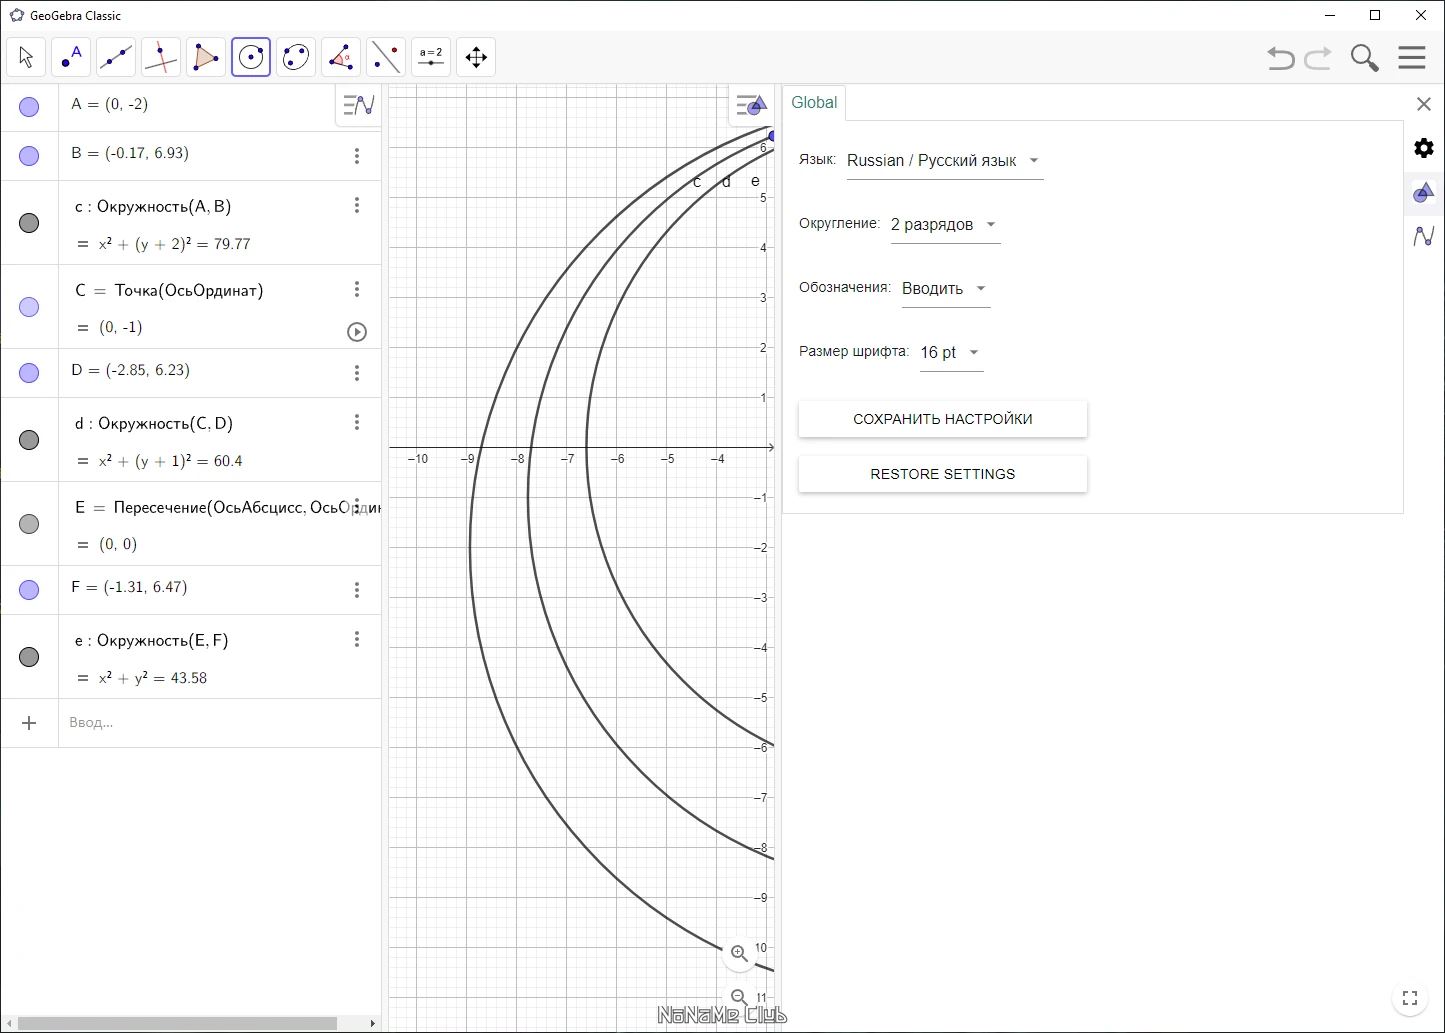The height and width of the screenshot is (1033, 1445).
Task: Open the more options menu for circle d
Action: [x=357, y=423]
